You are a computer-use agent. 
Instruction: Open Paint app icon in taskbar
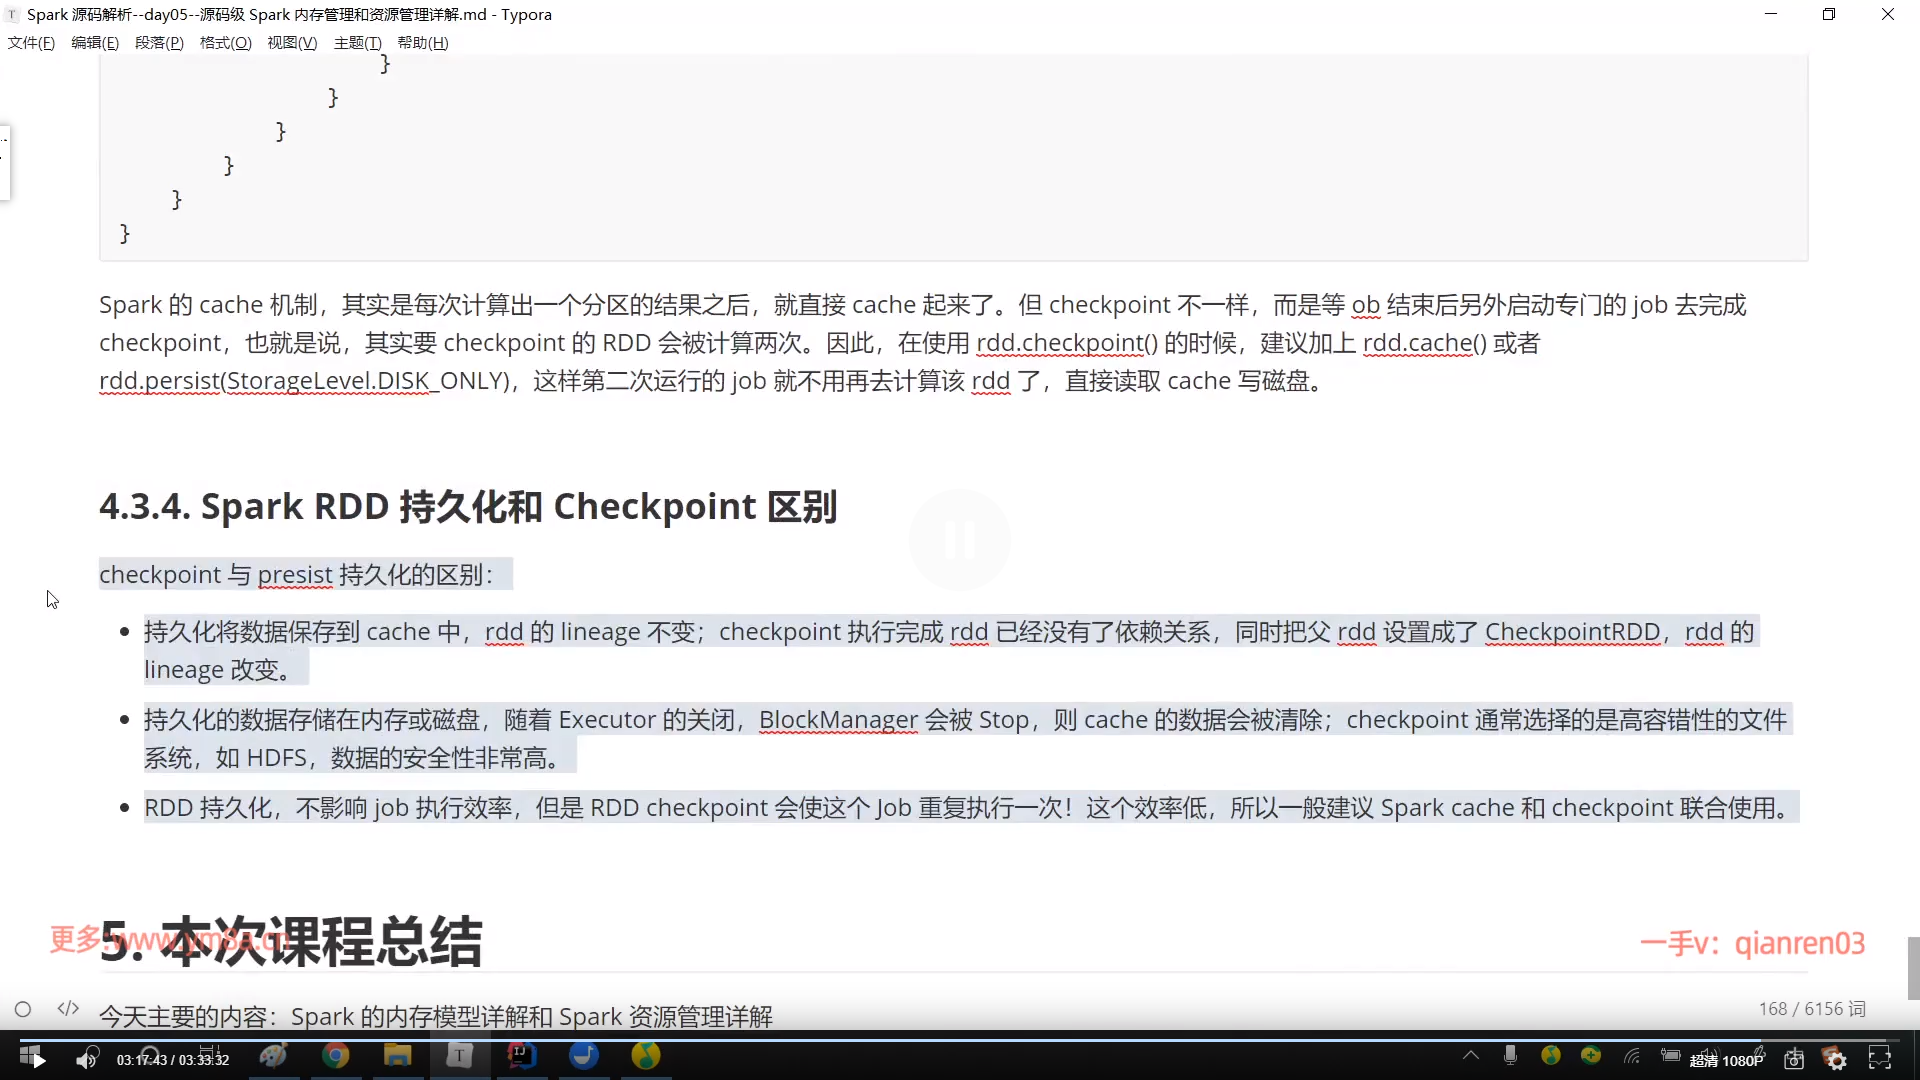coord(273,1056)
